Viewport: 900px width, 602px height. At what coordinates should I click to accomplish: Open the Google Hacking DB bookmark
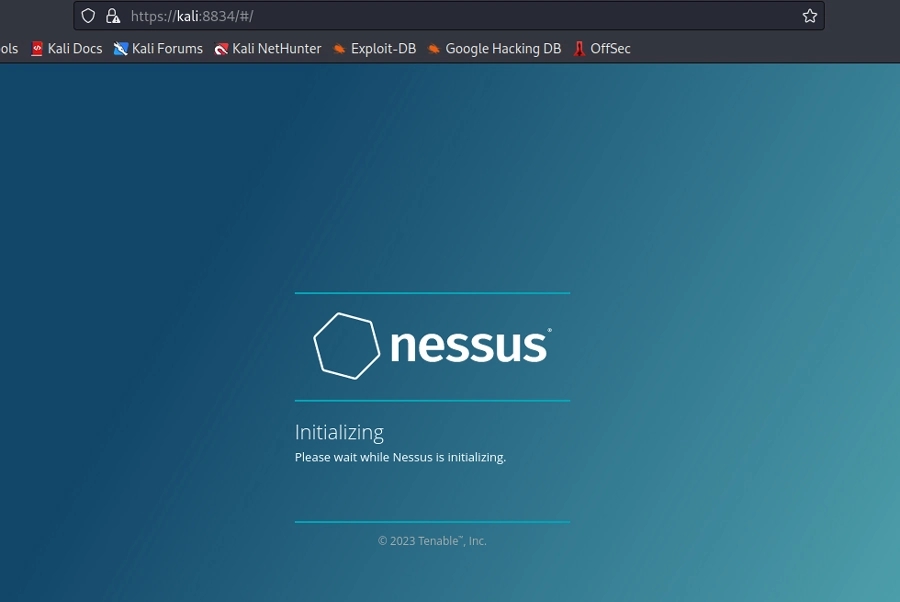tap(495, 49)
